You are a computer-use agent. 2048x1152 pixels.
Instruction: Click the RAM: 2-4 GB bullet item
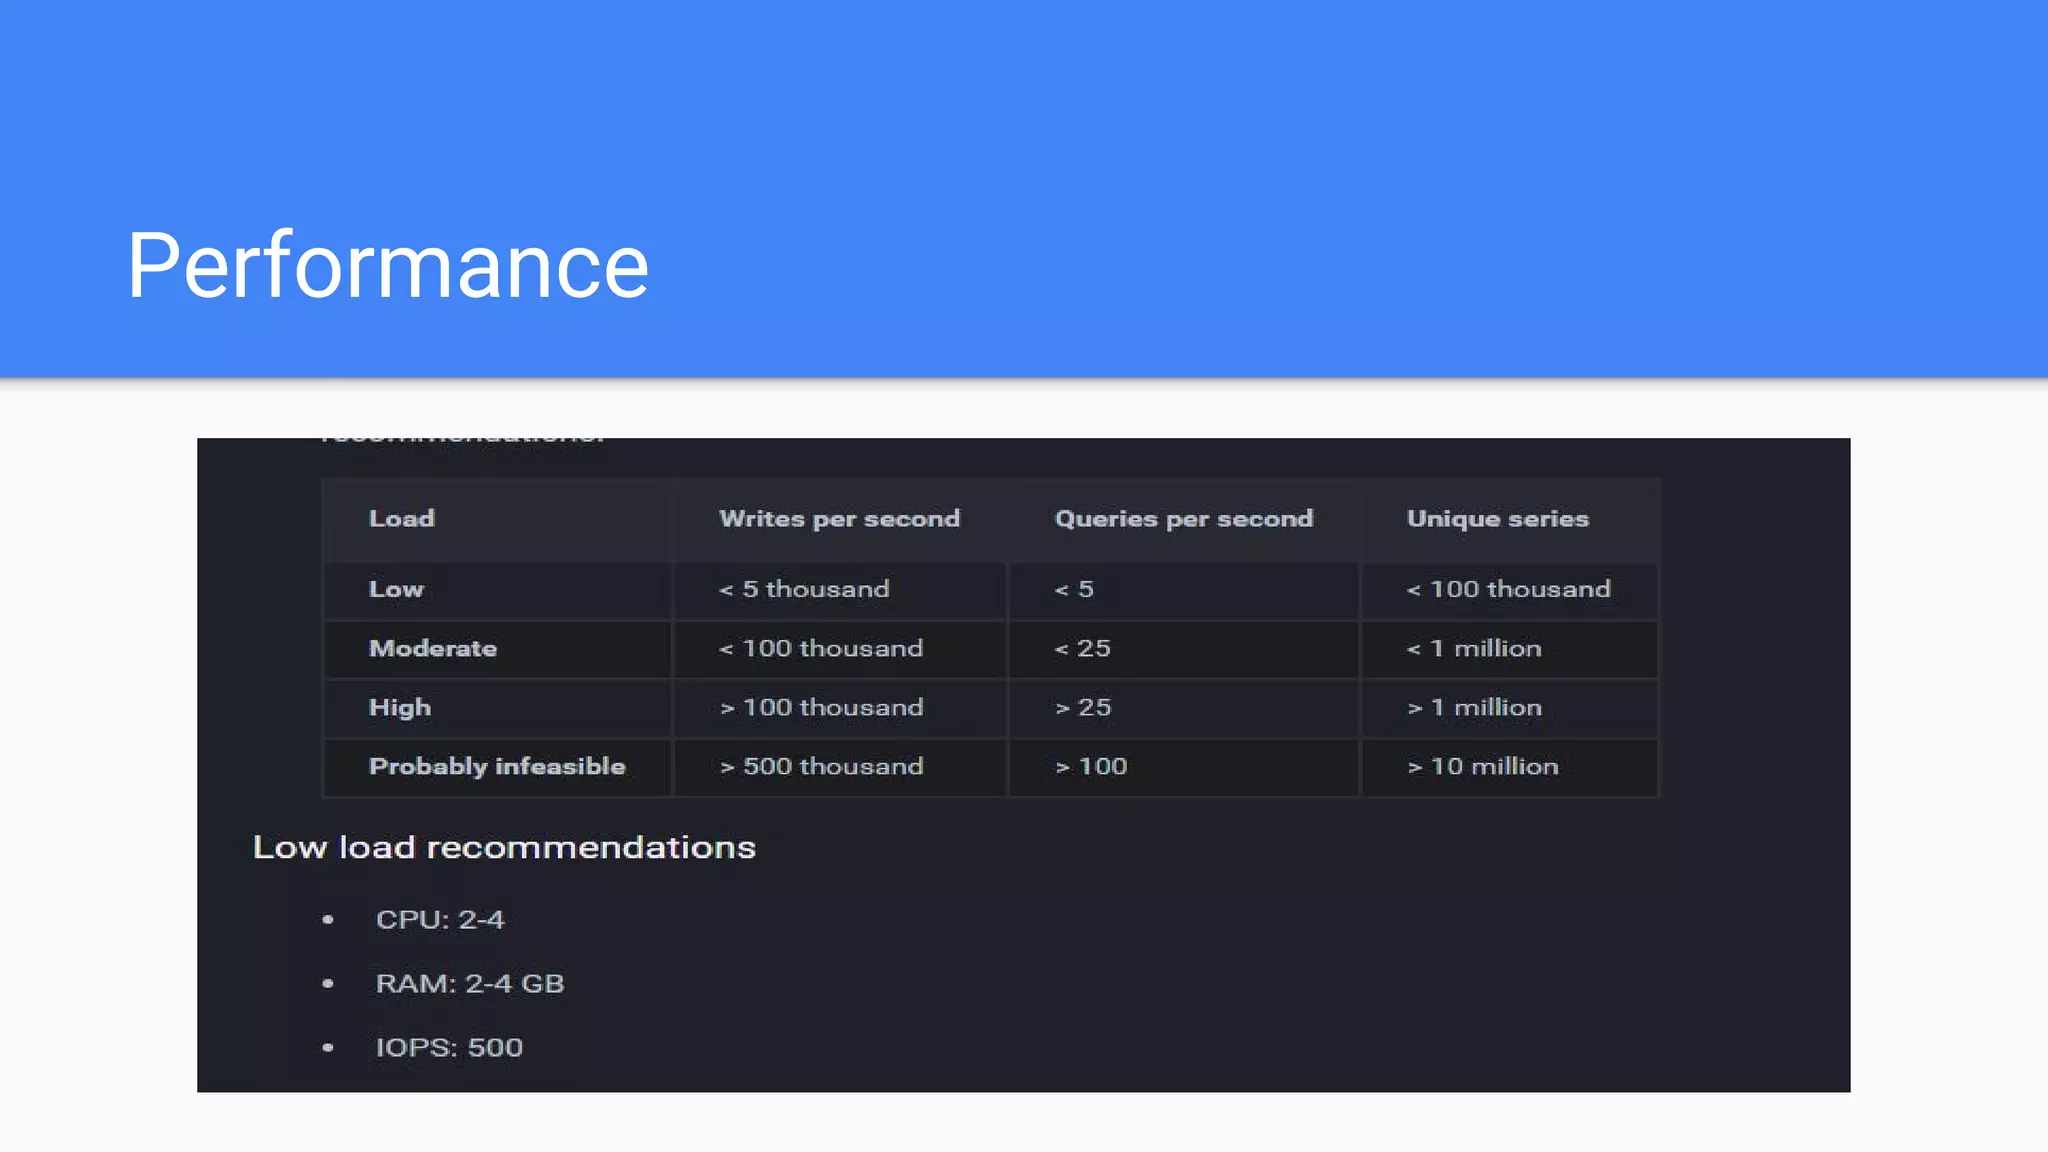tap(469, 984)
